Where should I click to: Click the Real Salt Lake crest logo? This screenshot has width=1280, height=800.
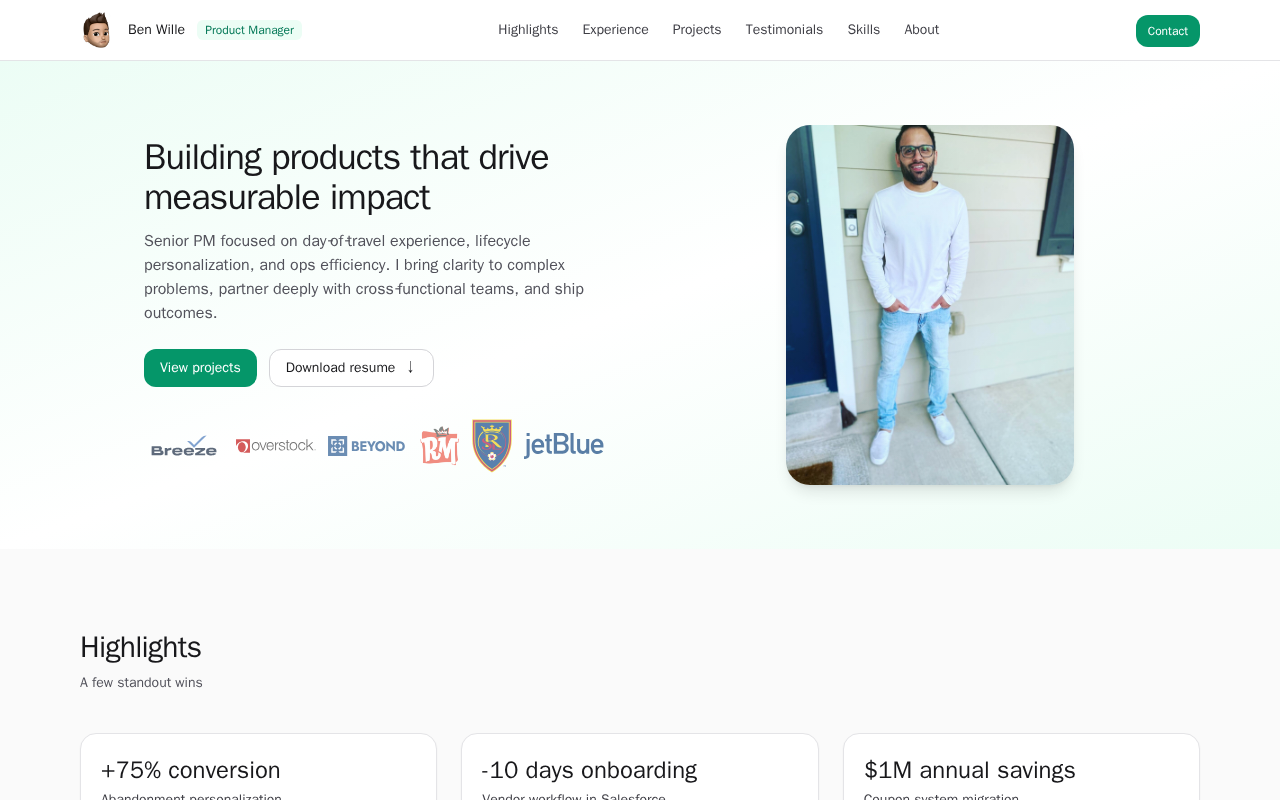pos(492,446)
